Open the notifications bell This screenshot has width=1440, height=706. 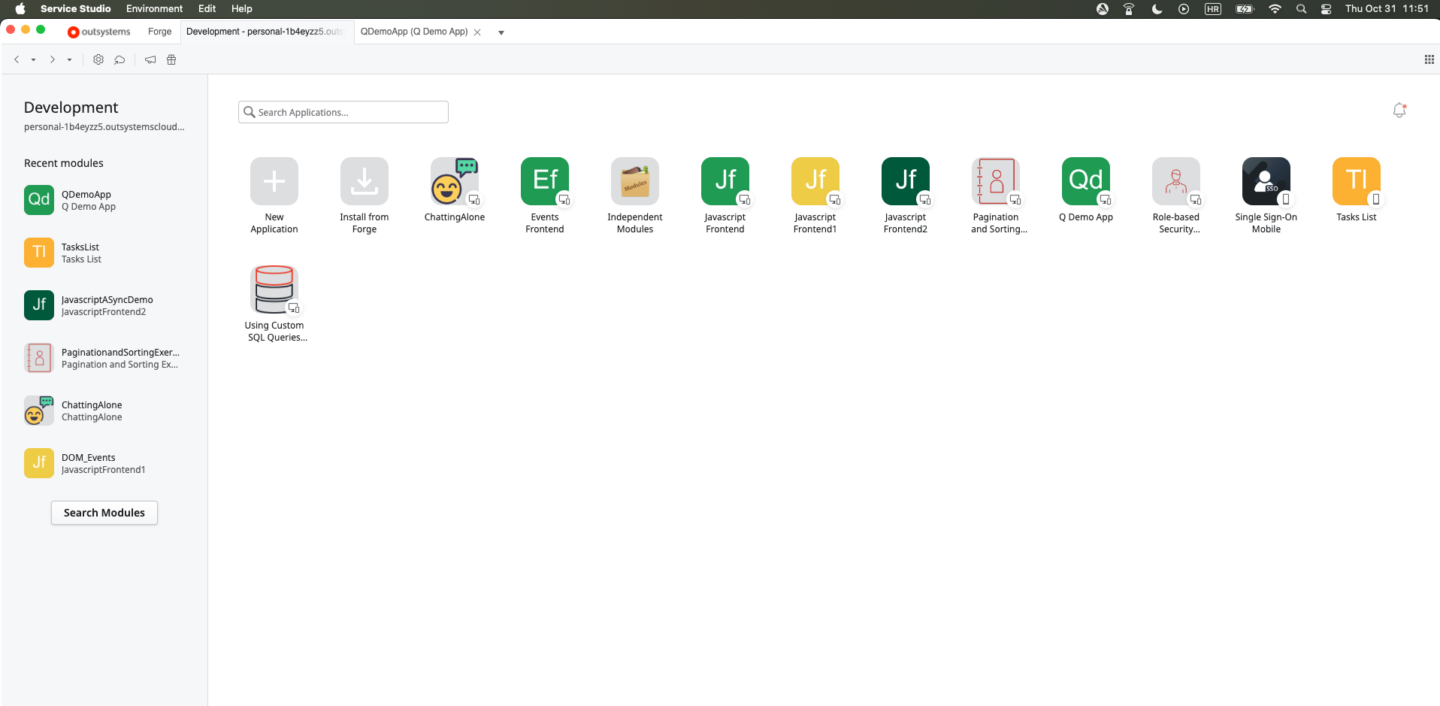point(1398,111)
